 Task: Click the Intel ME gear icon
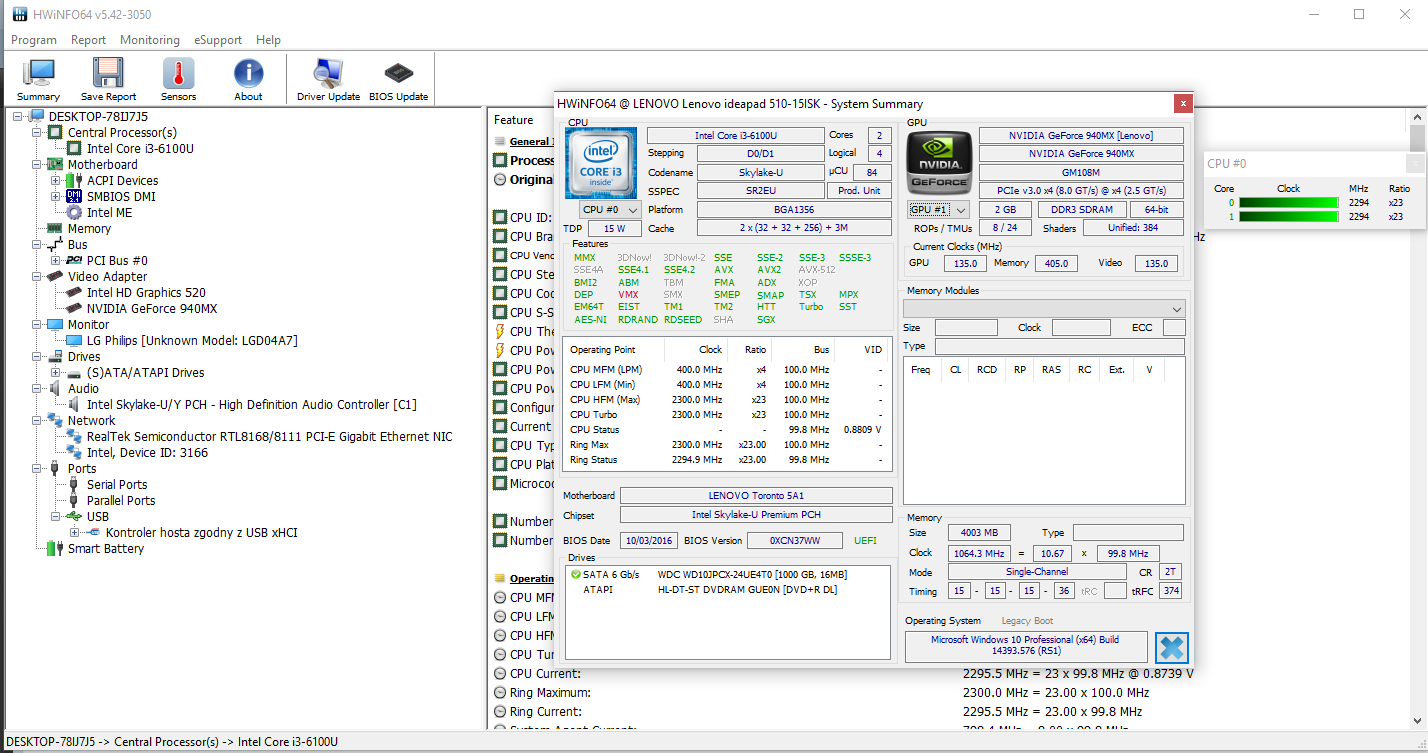pyautogui.click(x=74, y=213)
